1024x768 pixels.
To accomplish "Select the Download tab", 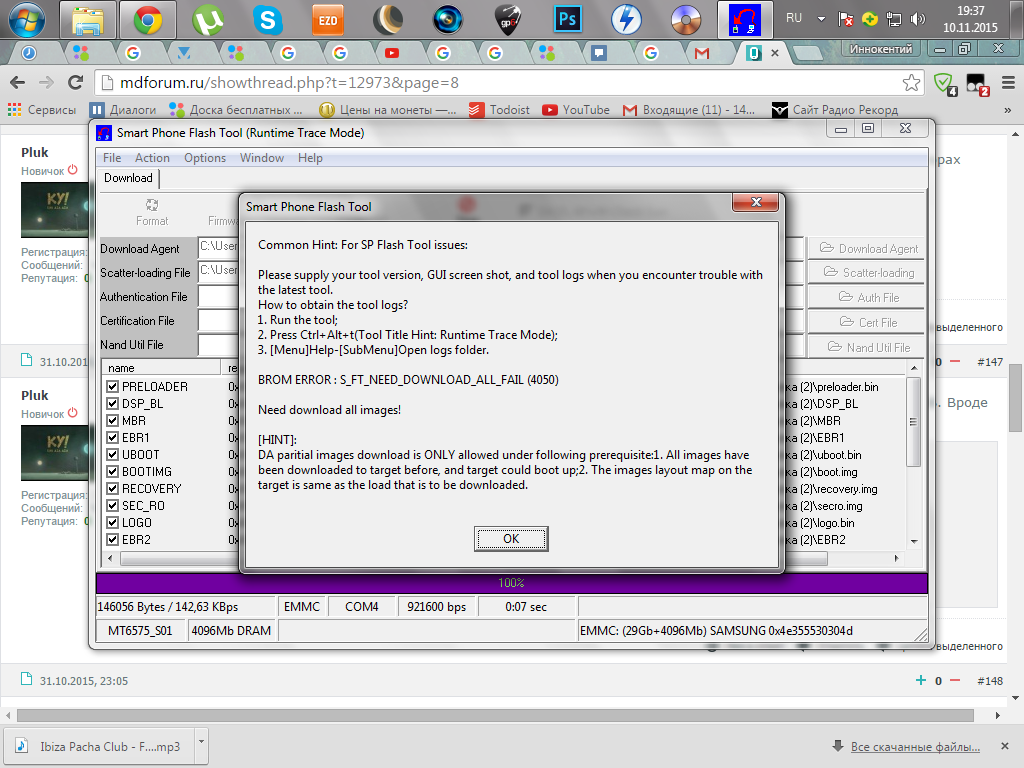I will tap(129, 178).
